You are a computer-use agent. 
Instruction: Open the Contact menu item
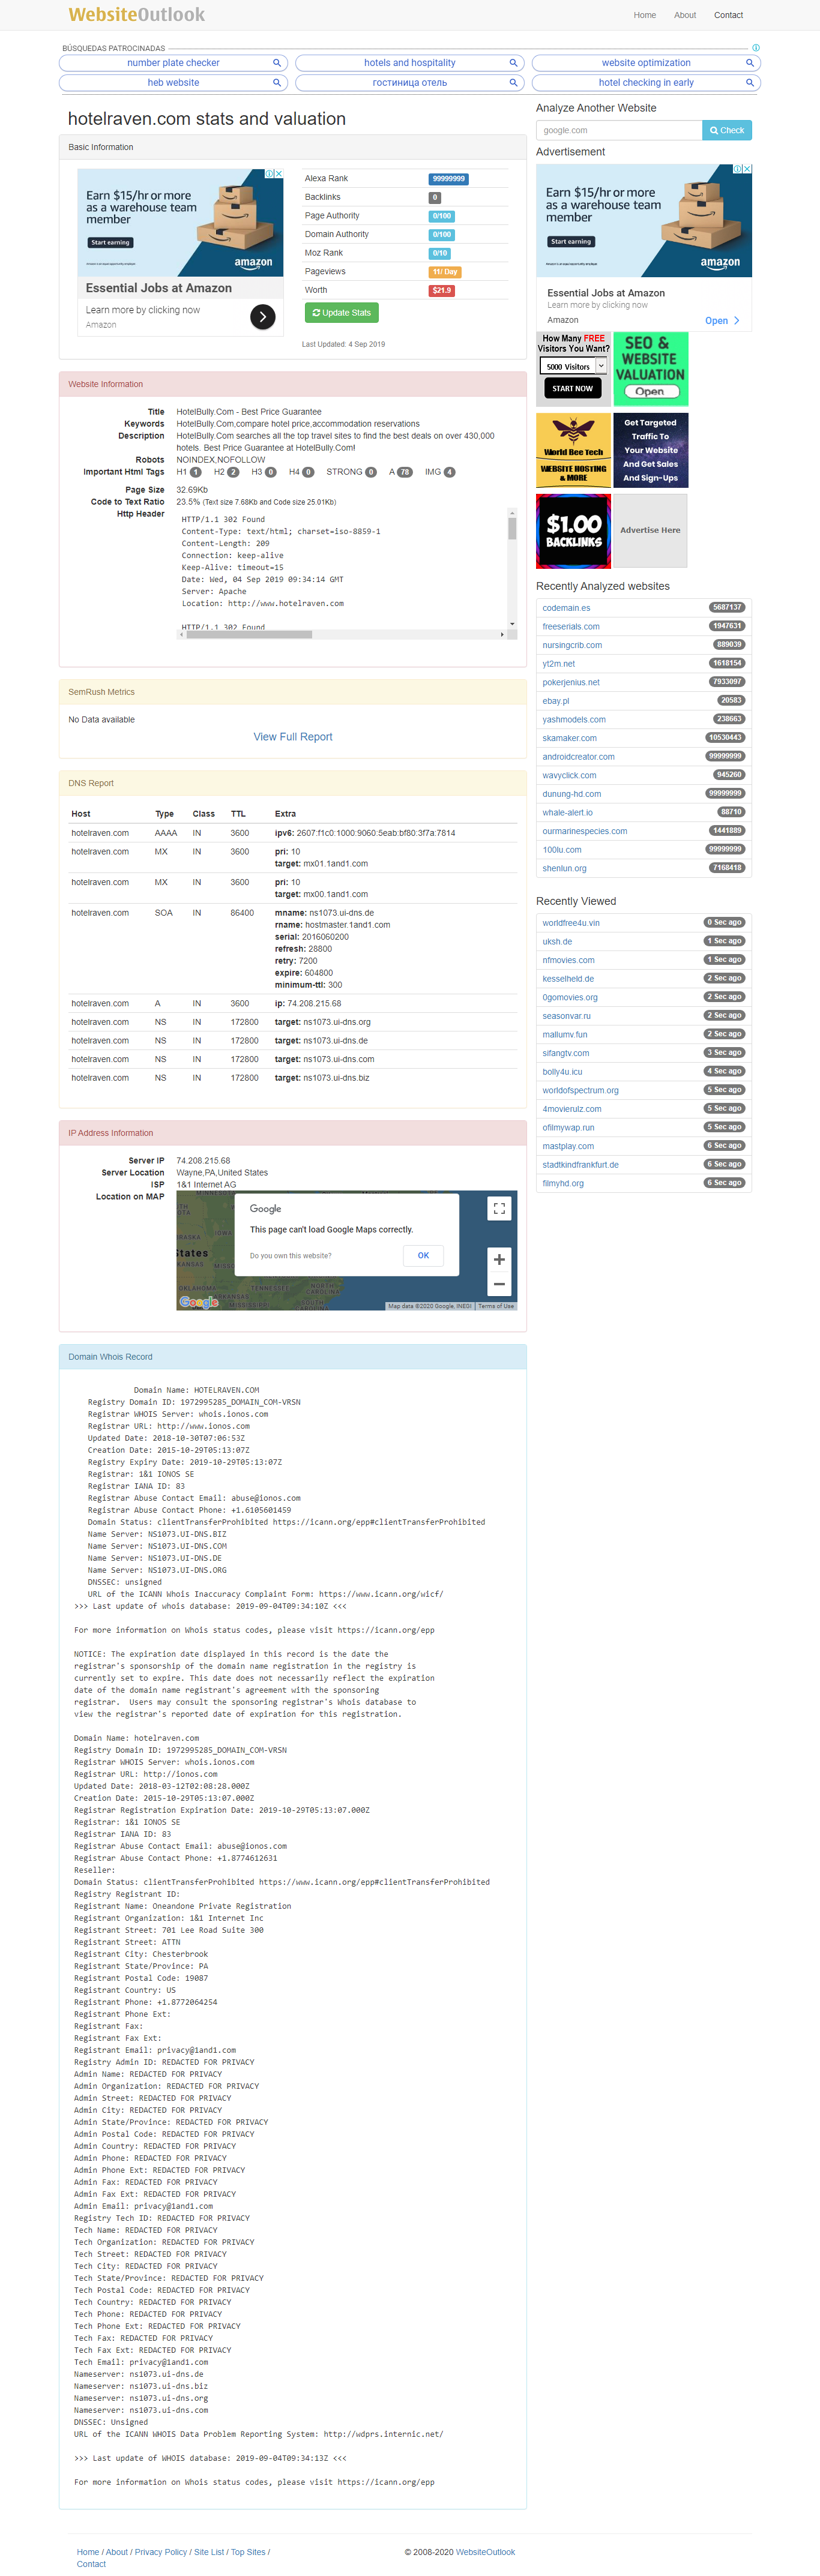coord(728,15)
